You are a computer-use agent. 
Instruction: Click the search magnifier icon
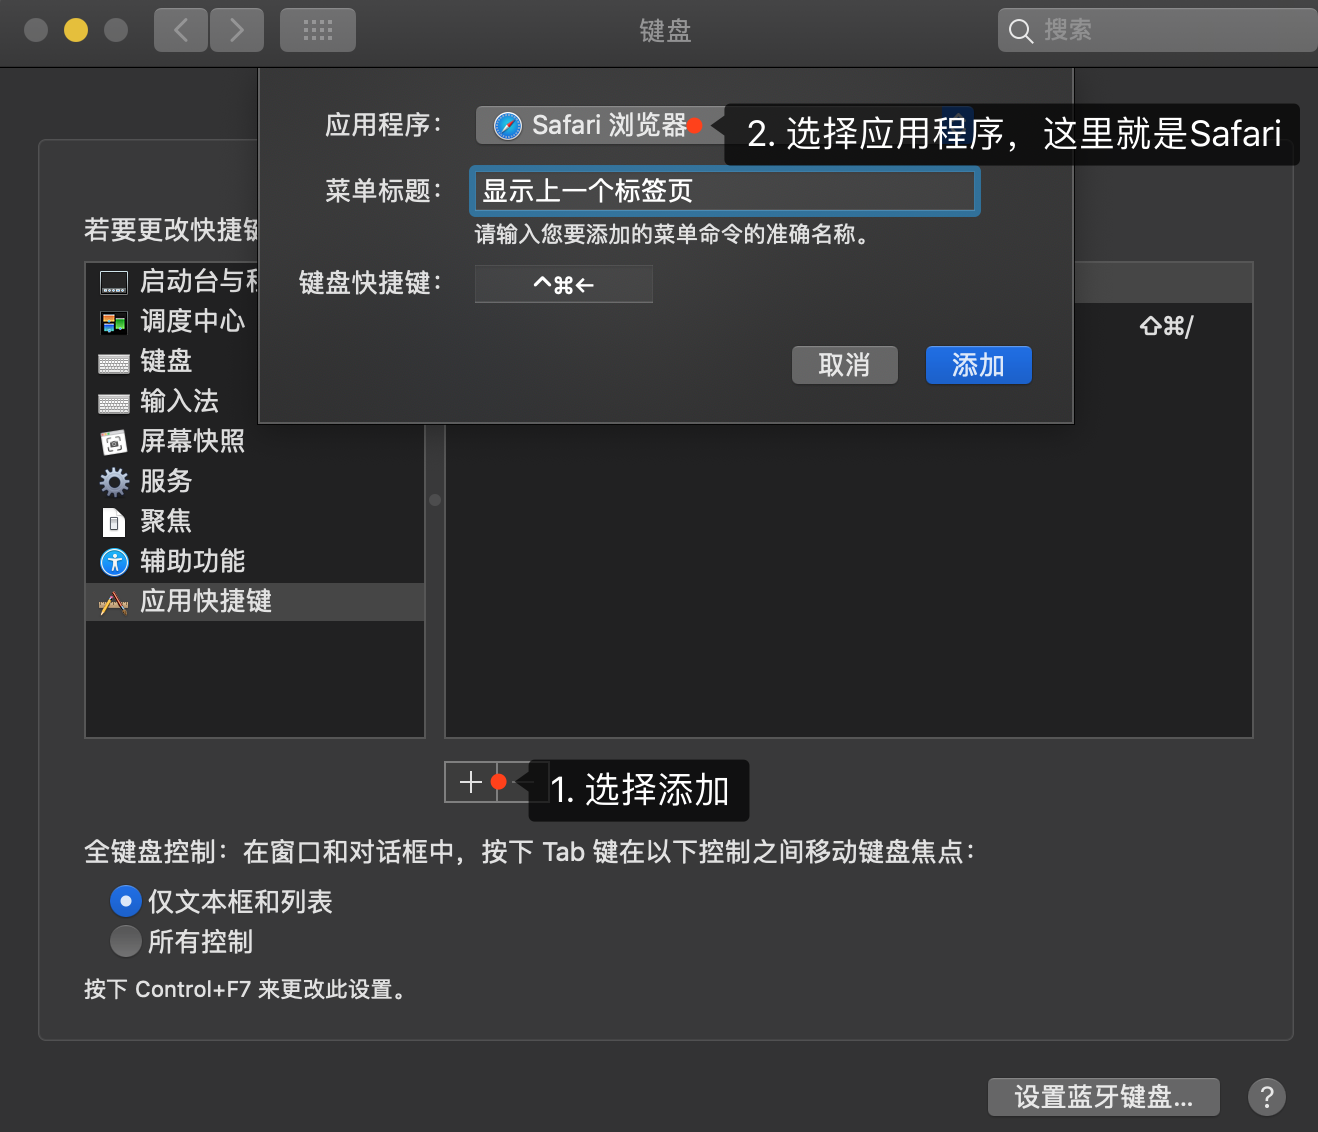(1020, 31)
